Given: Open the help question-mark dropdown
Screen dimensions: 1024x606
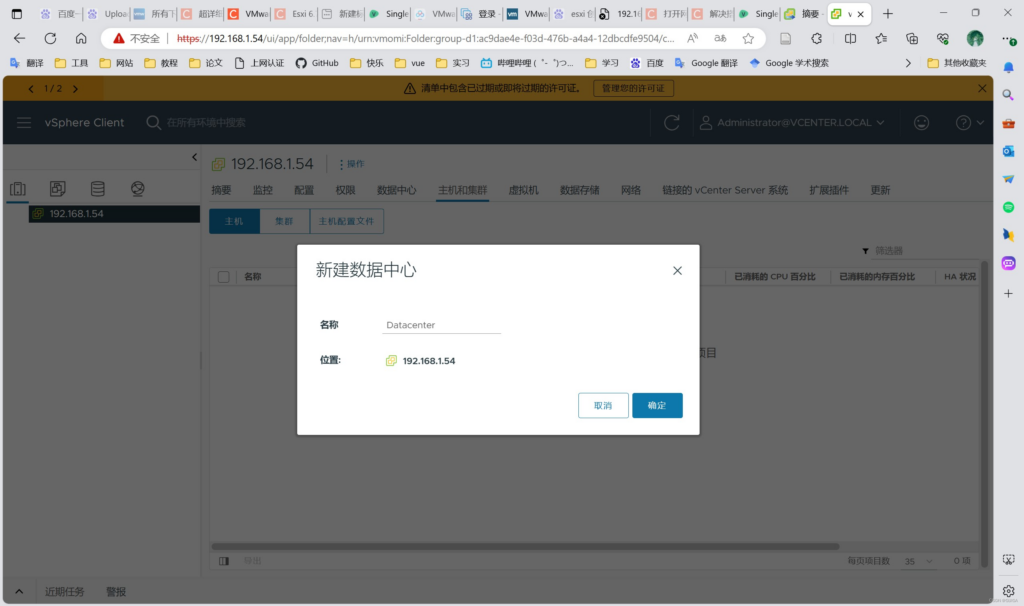Looking at the screenshot, I should [968, 122].
